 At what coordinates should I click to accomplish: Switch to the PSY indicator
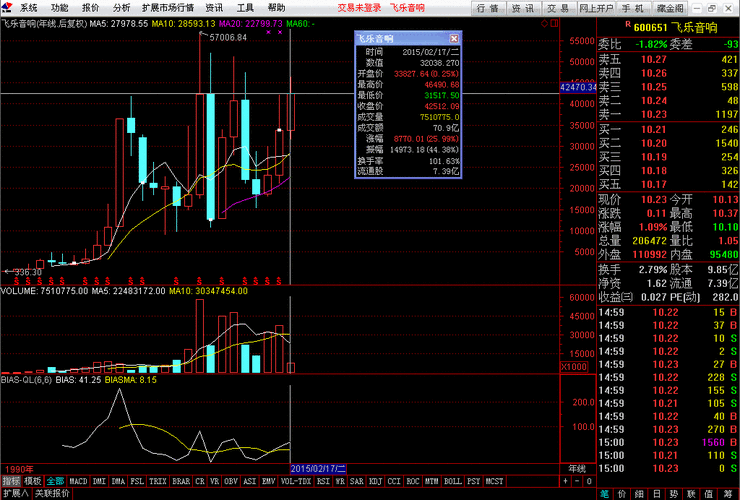click(x=473, y=481)
